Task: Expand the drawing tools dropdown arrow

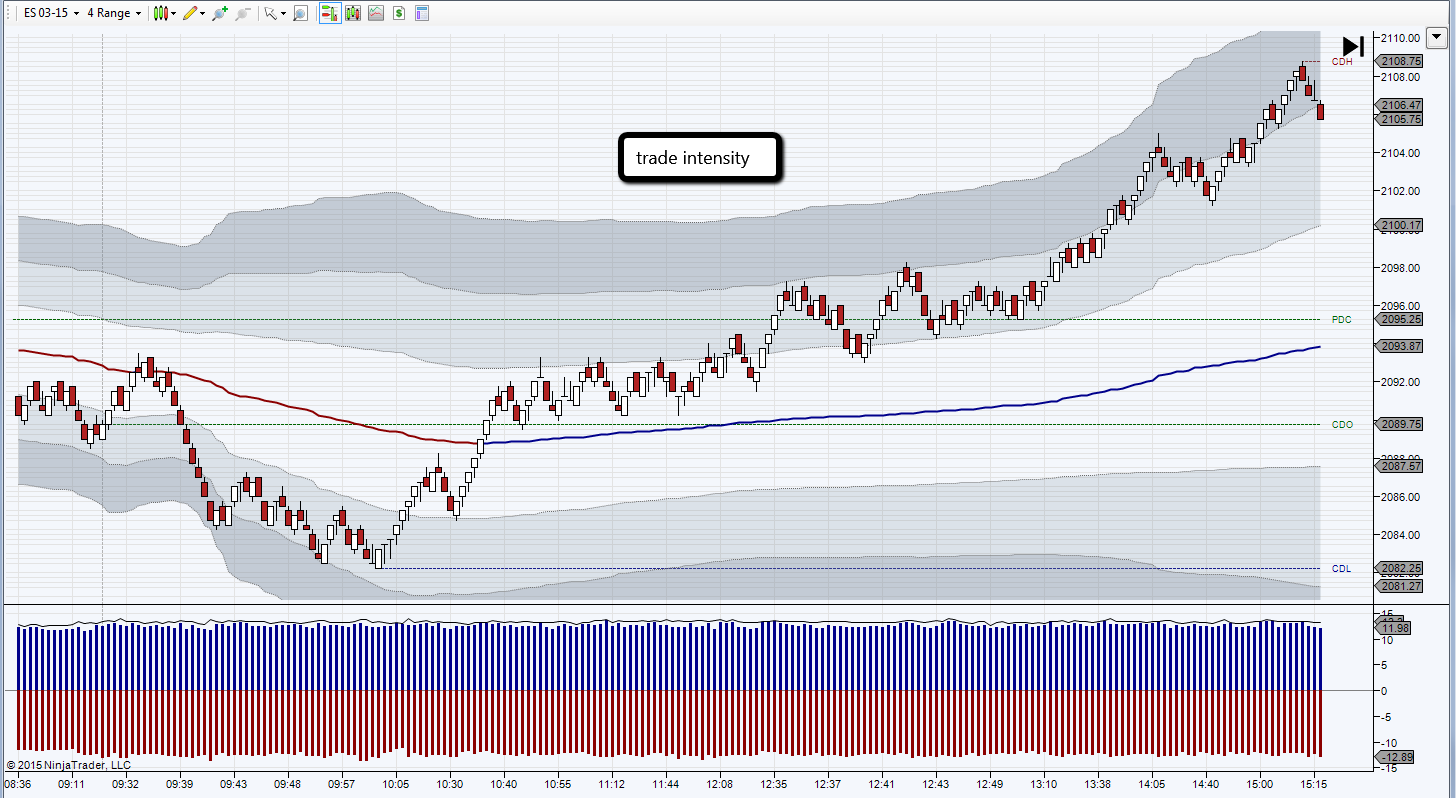Action: tap(203, 14)
